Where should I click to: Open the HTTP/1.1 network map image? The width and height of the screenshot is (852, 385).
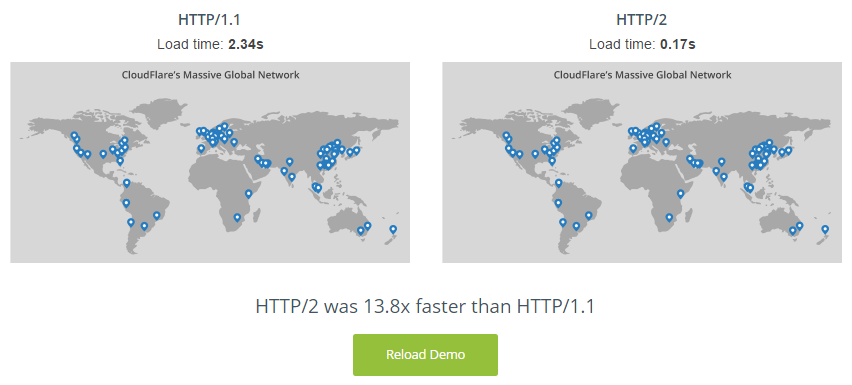pyautogui.click(x=210, y=162)
